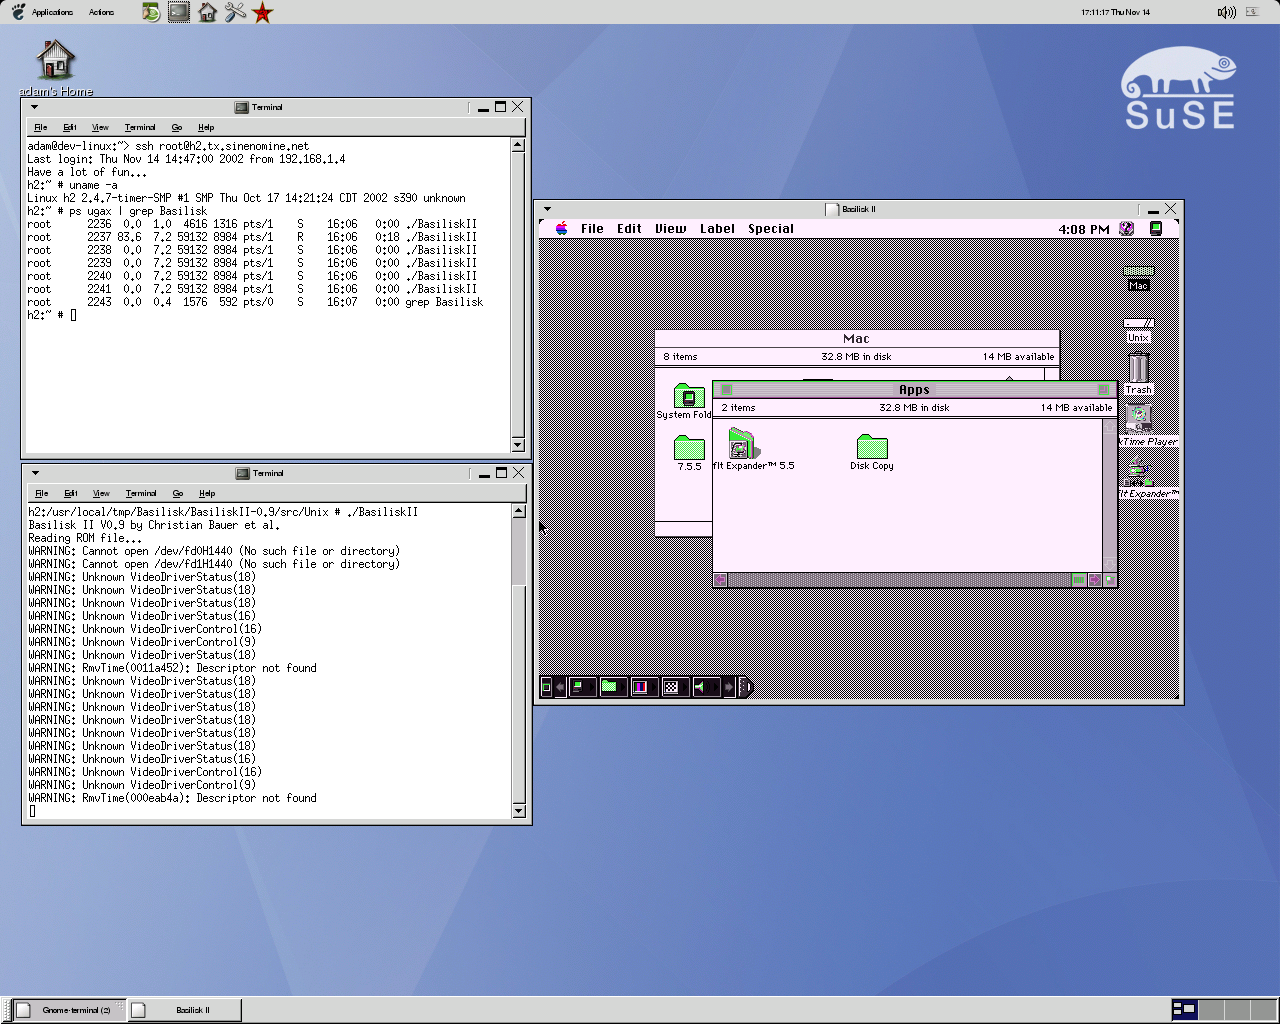Launch the web browser from the top panel
Screen dimensions: 1280x1024
coord(150,12)
